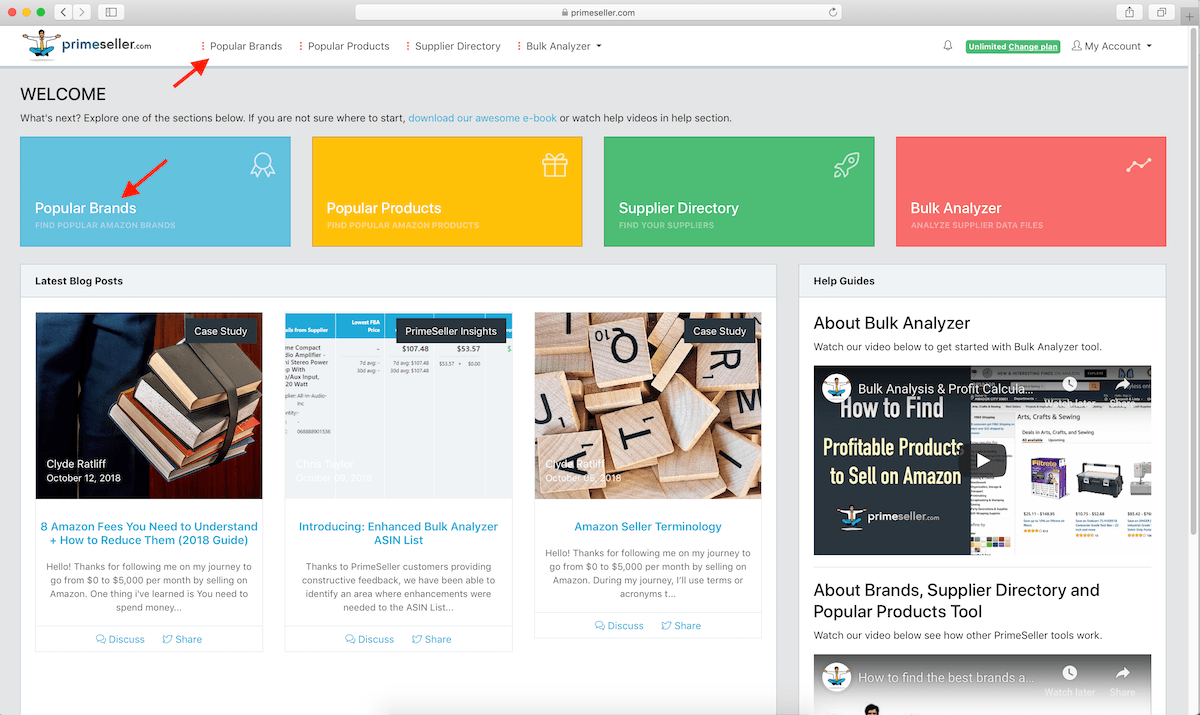
Task: Click the Scrabble tiles blog thumbnail
Action: coord(647,405)
